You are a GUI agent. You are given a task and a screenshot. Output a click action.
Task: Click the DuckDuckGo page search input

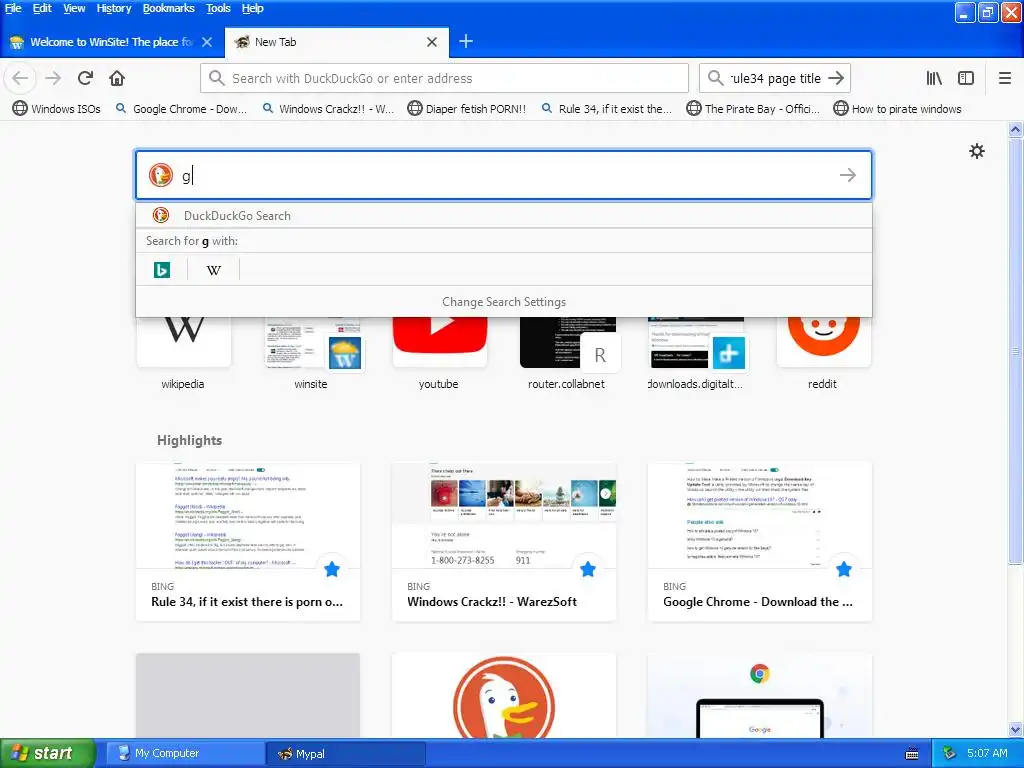tap(504, 175)
